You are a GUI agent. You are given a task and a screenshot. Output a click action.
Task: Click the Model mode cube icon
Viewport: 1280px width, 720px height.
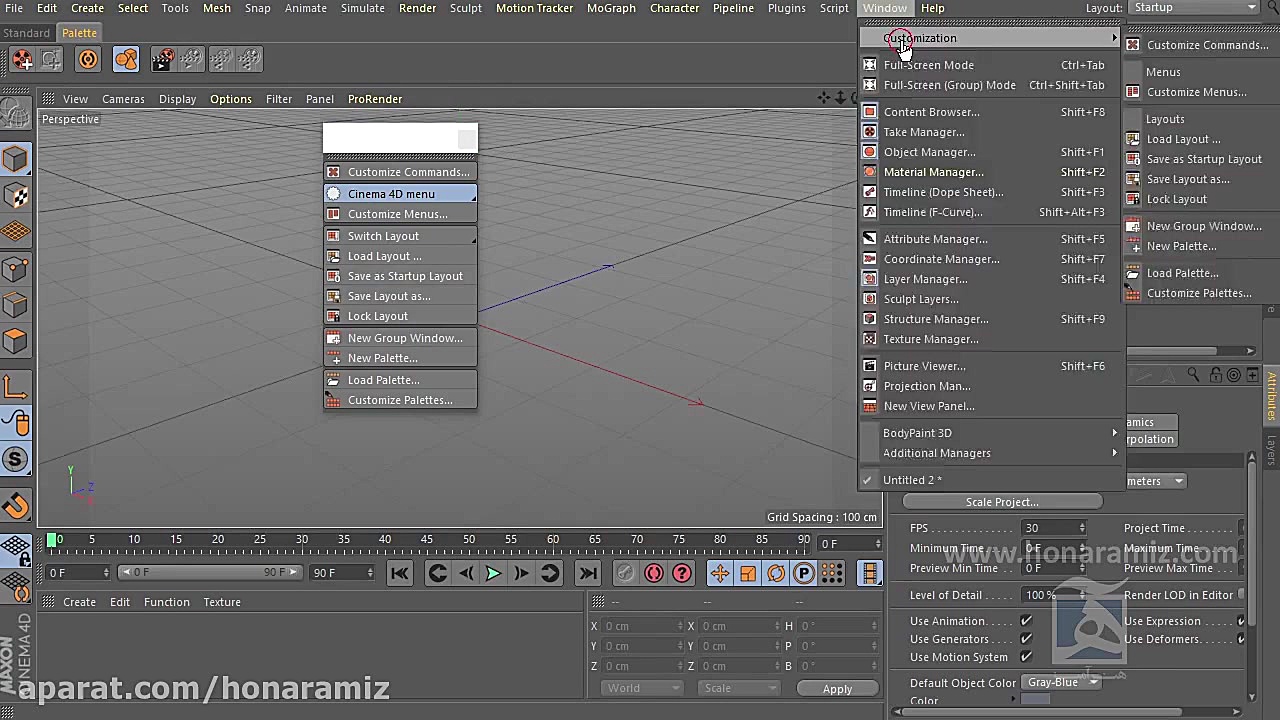coord(15,160)
